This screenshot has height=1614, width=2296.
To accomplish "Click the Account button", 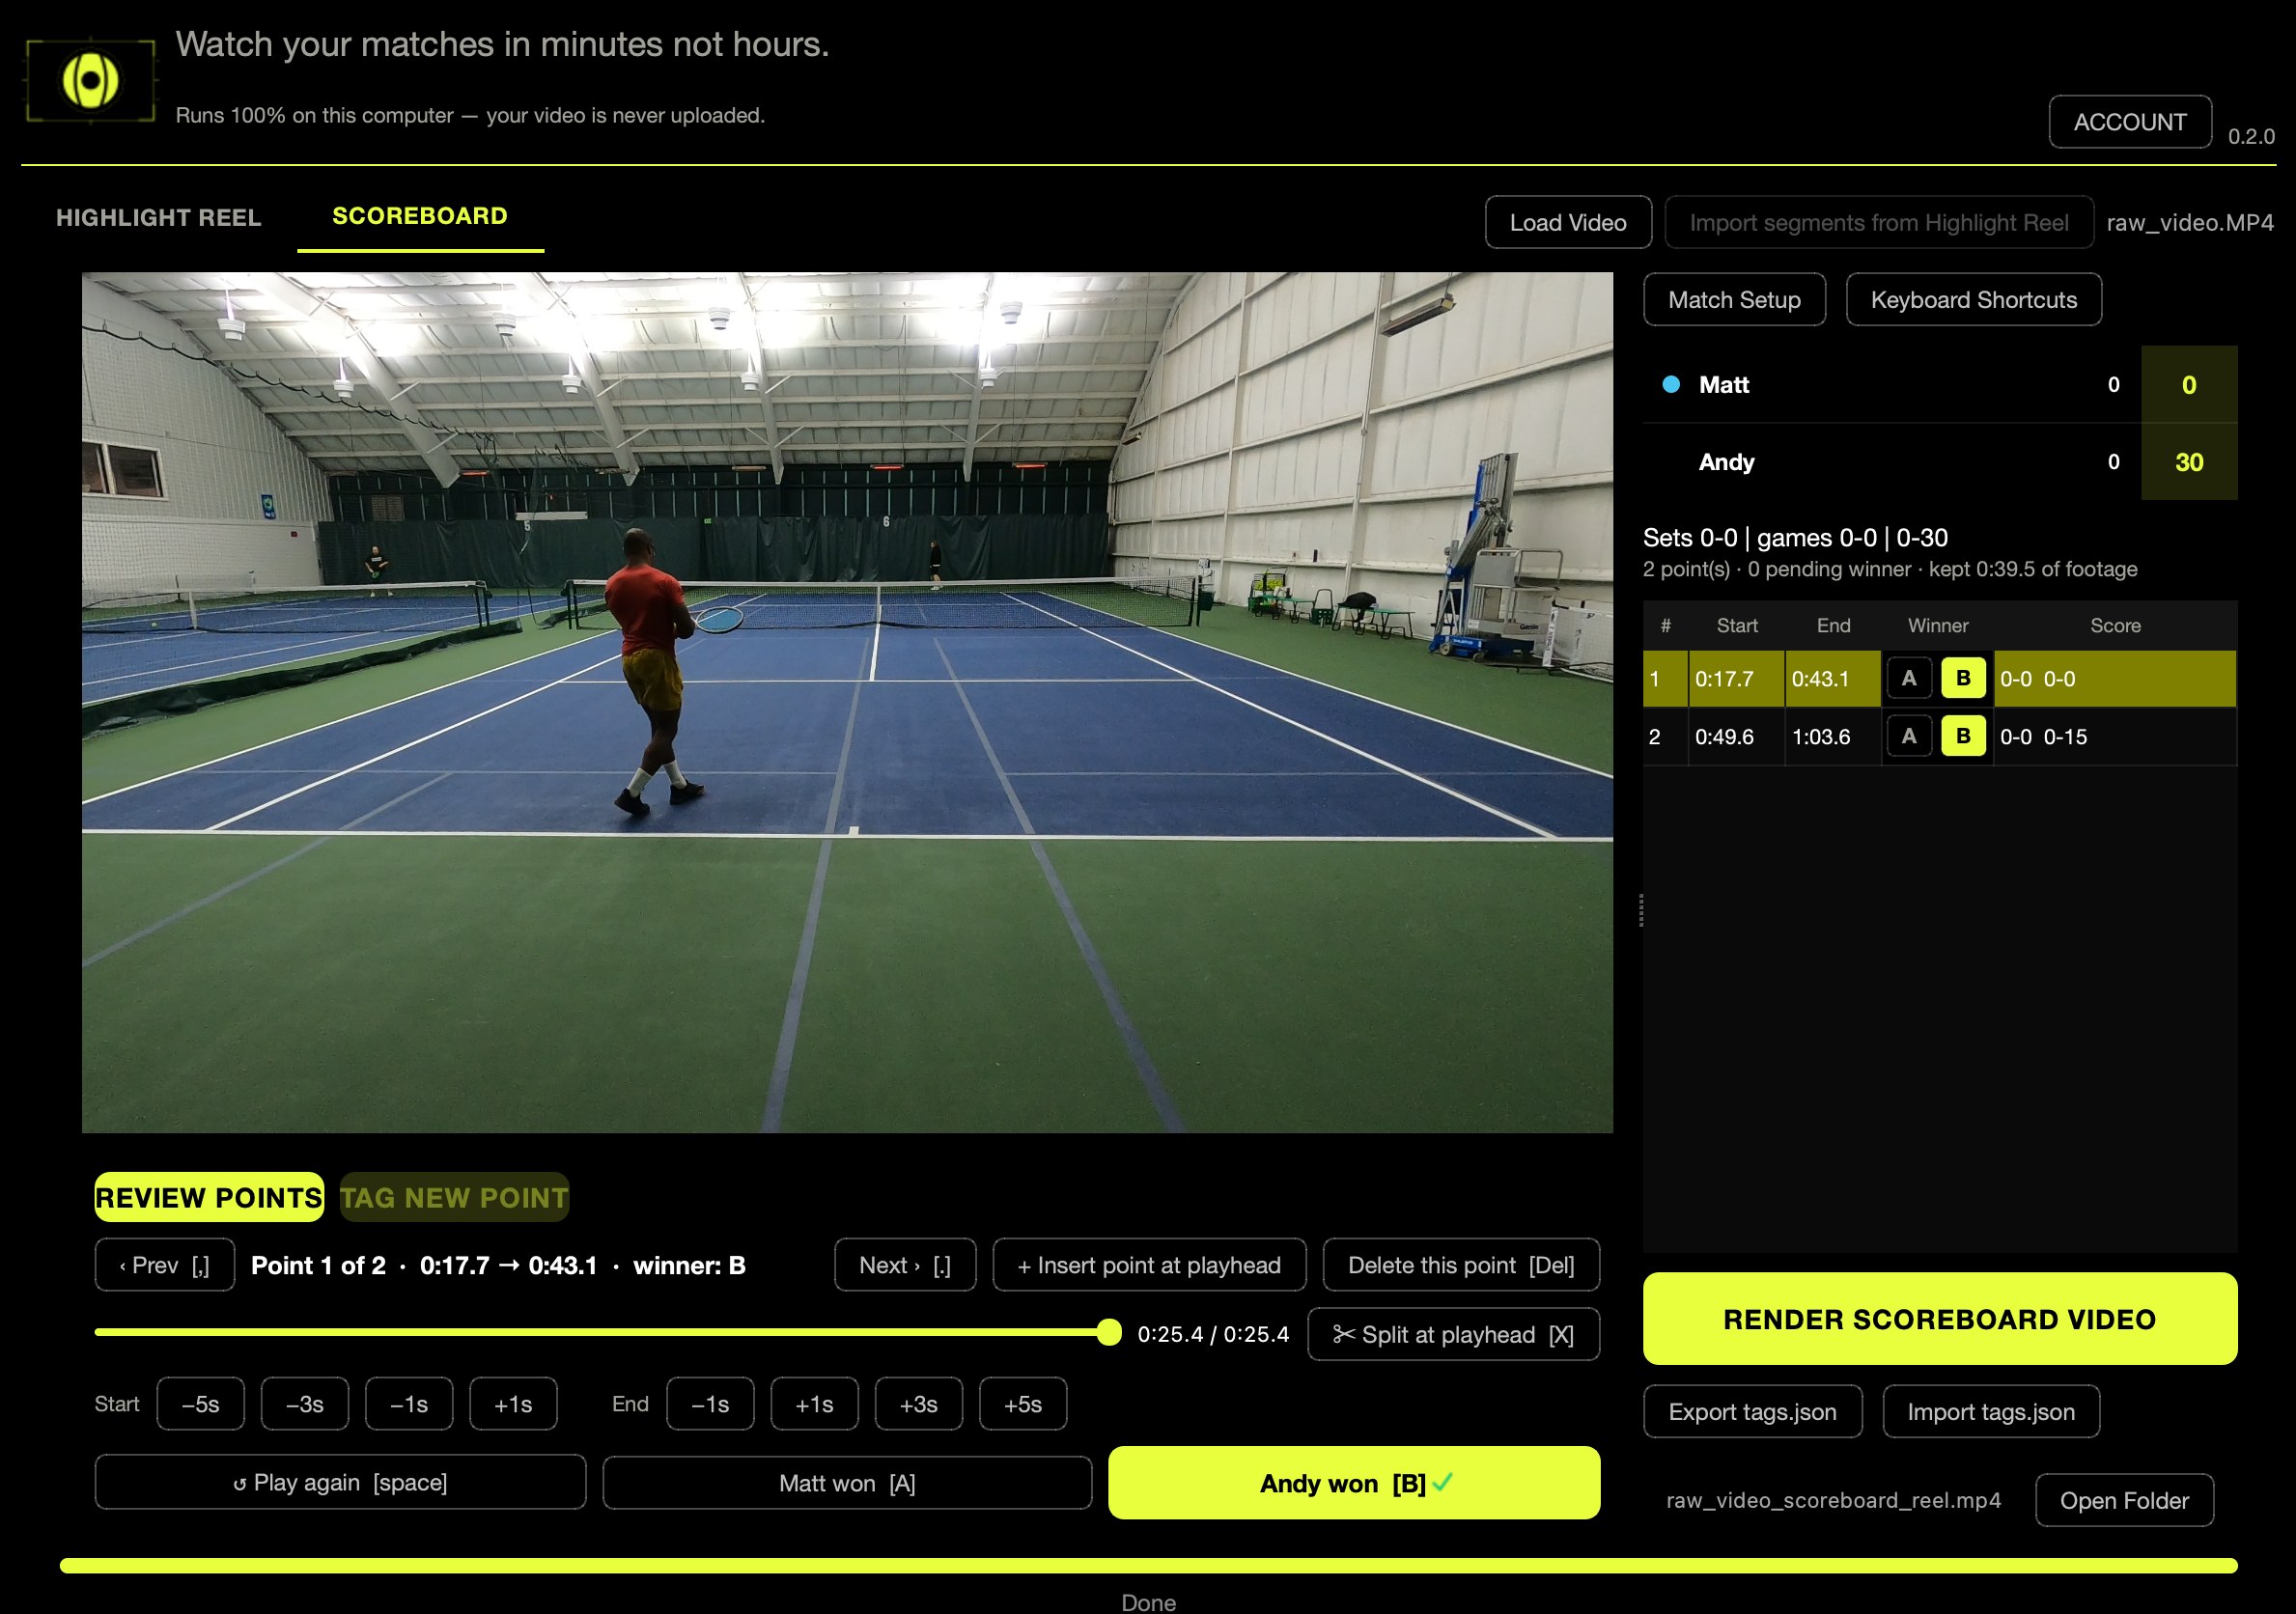I will 2130,122.
